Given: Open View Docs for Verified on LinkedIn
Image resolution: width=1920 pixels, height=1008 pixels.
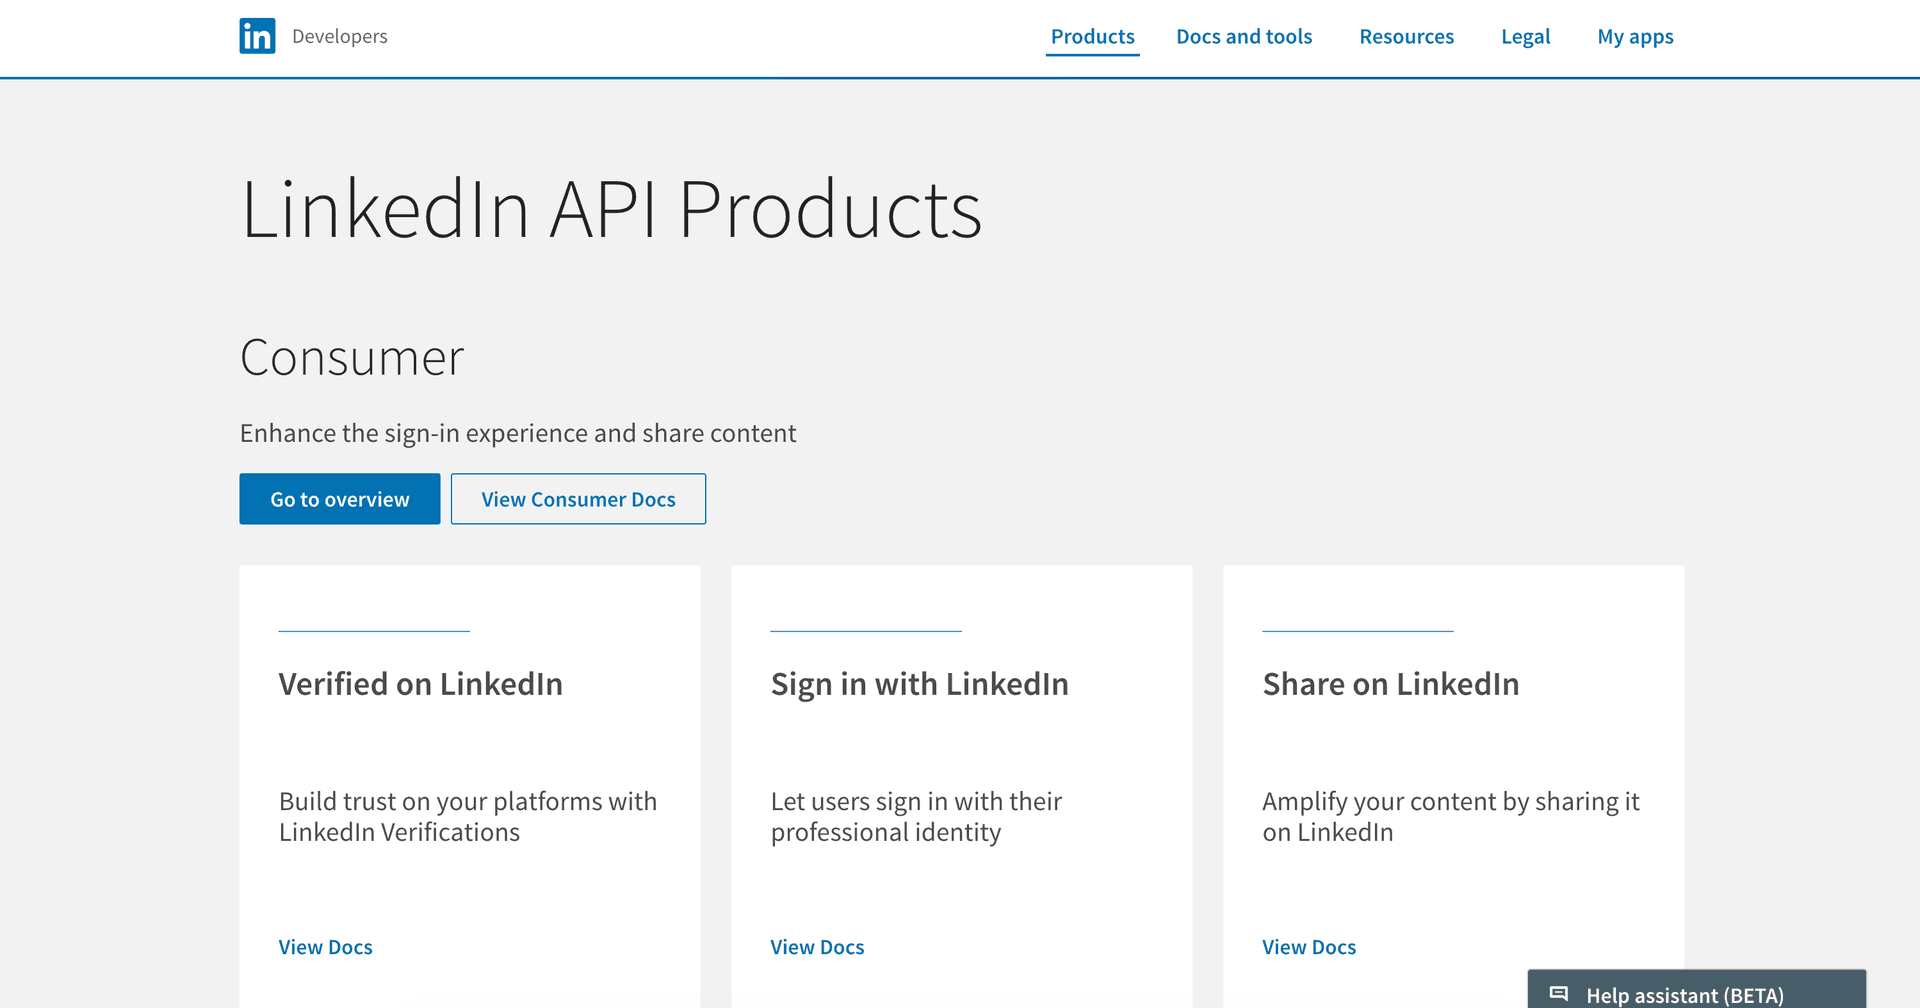Looking at the screenshot, I should tap(325, 947).
